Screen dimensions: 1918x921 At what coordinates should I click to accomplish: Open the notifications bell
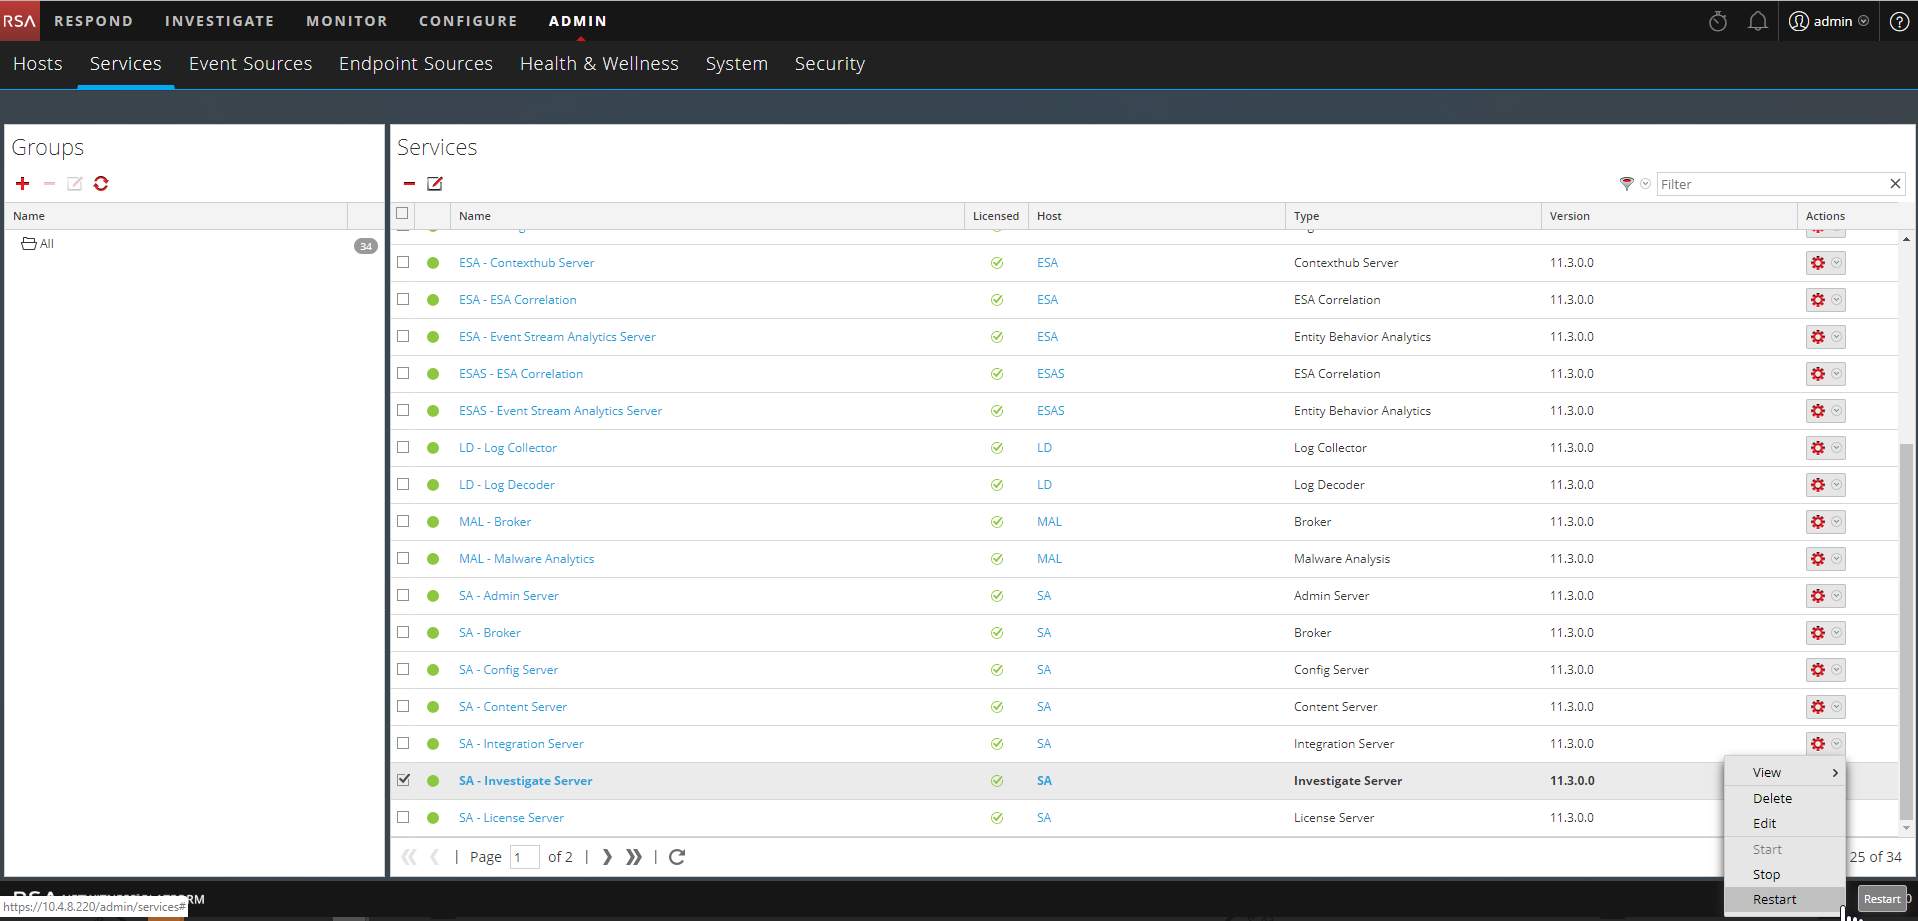pyautogui.click(x=1758, y=20)
